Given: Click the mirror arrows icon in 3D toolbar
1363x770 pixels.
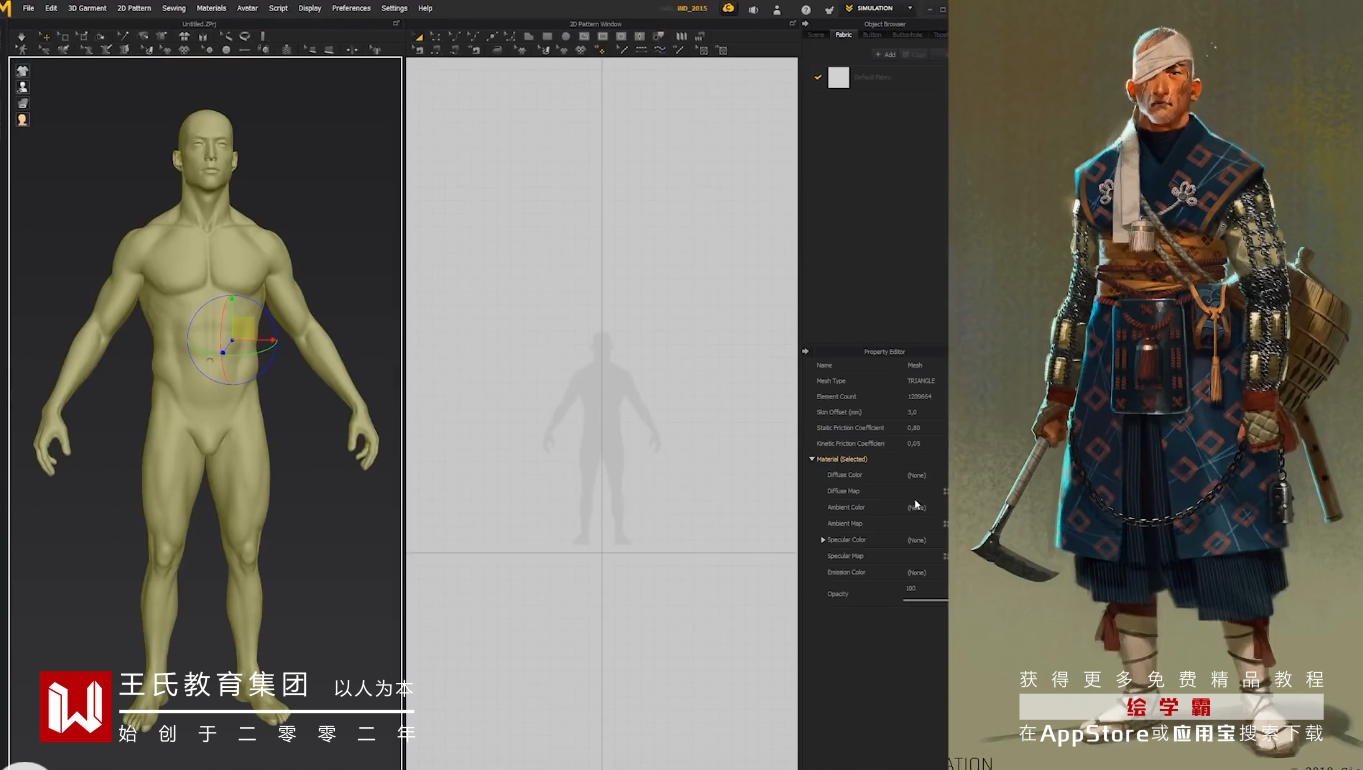Looking at the screenshot, I should coord(351,50).
